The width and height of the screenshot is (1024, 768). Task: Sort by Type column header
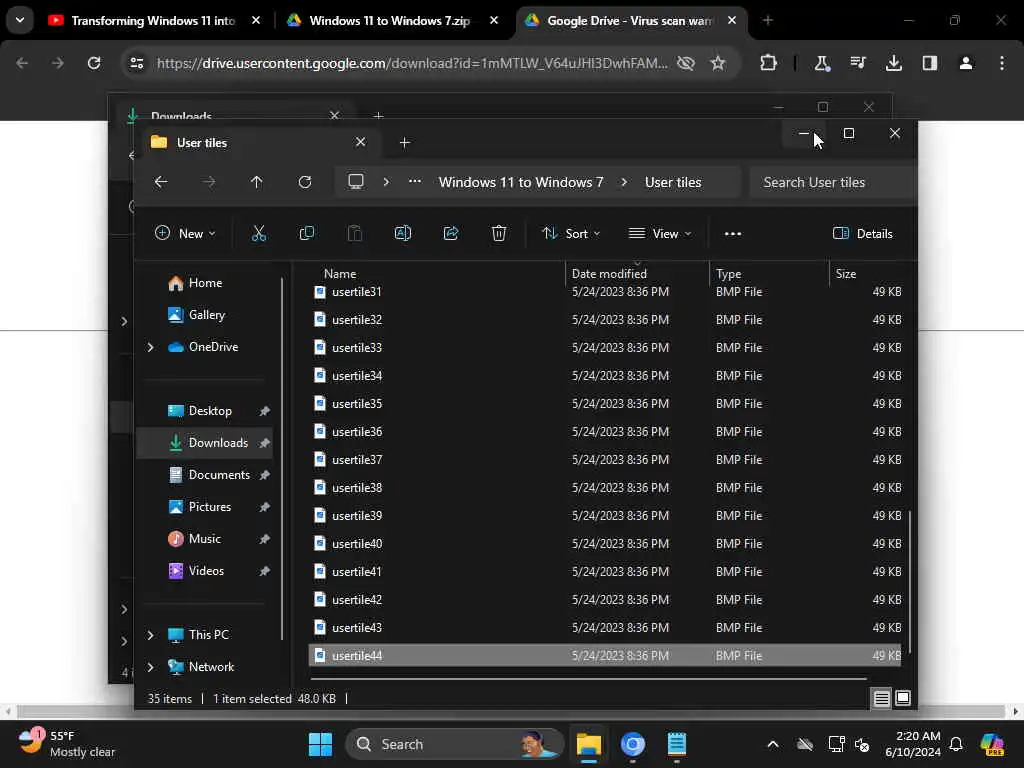click(769, 273)
